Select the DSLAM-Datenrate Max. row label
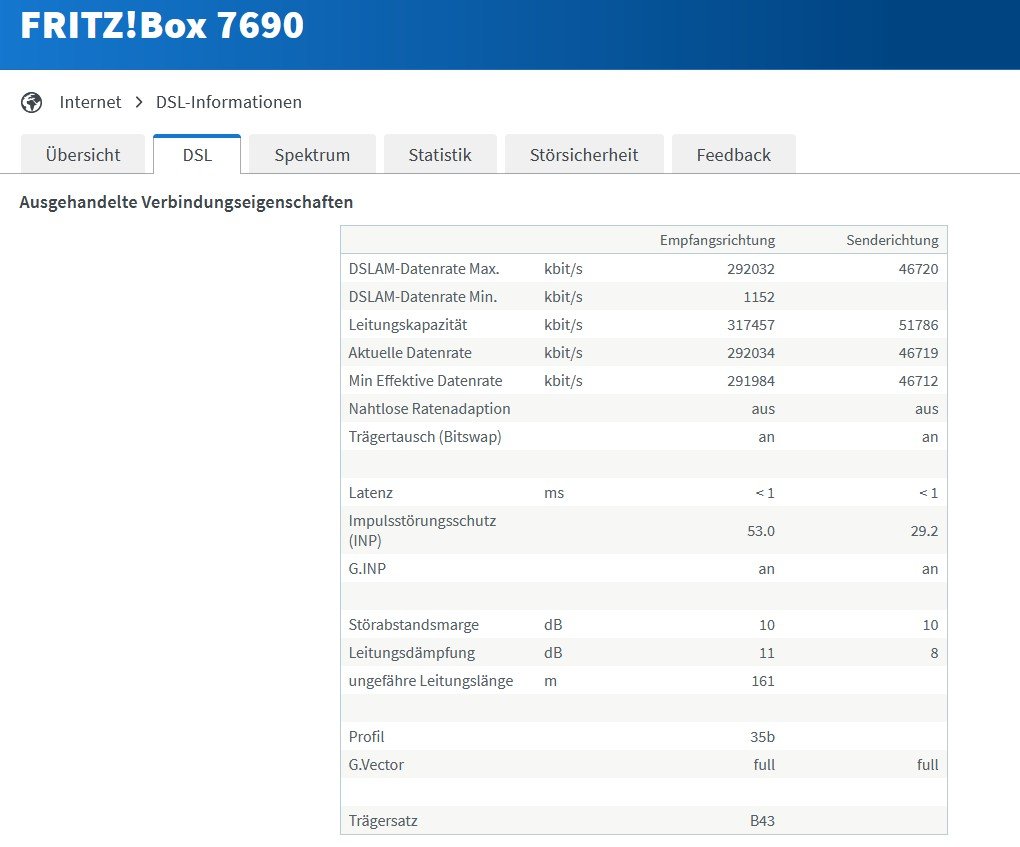 (x=423, y=269)
